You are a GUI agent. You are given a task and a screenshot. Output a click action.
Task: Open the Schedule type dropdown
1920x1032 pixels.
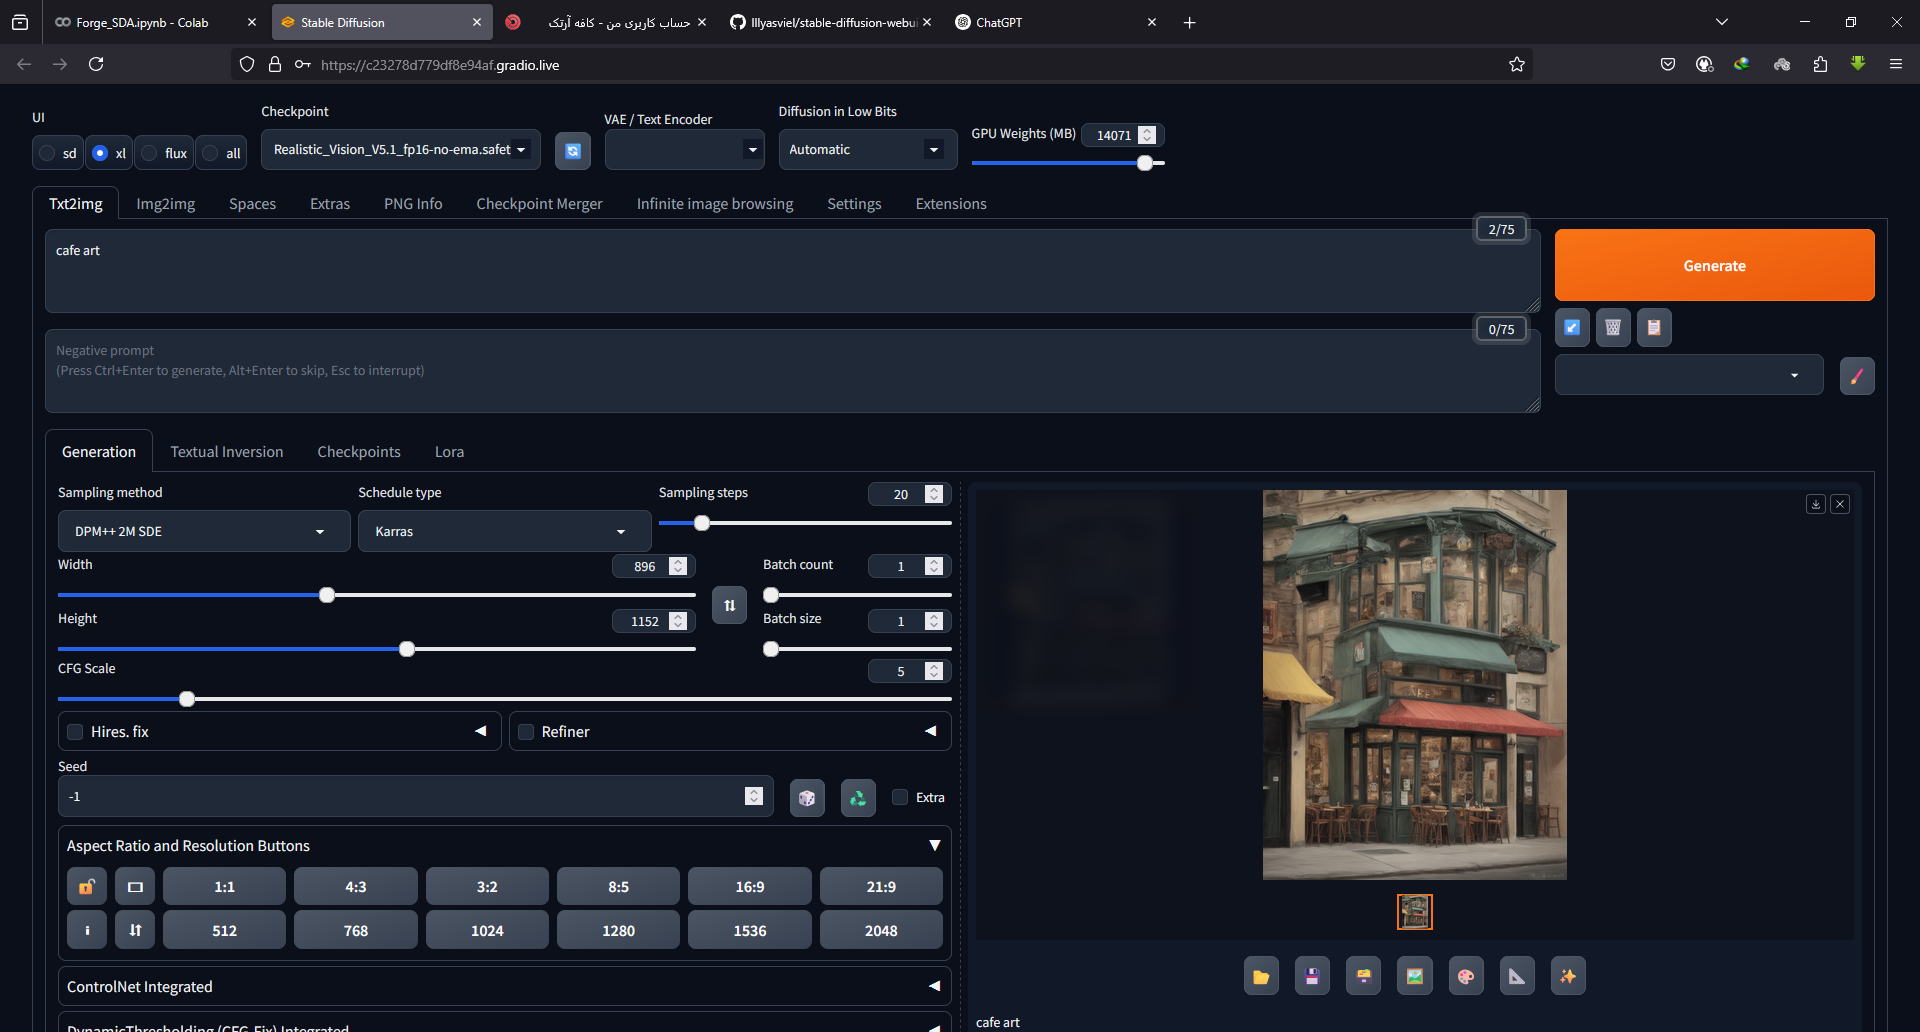pyautogui.click(x=504, y=531)
